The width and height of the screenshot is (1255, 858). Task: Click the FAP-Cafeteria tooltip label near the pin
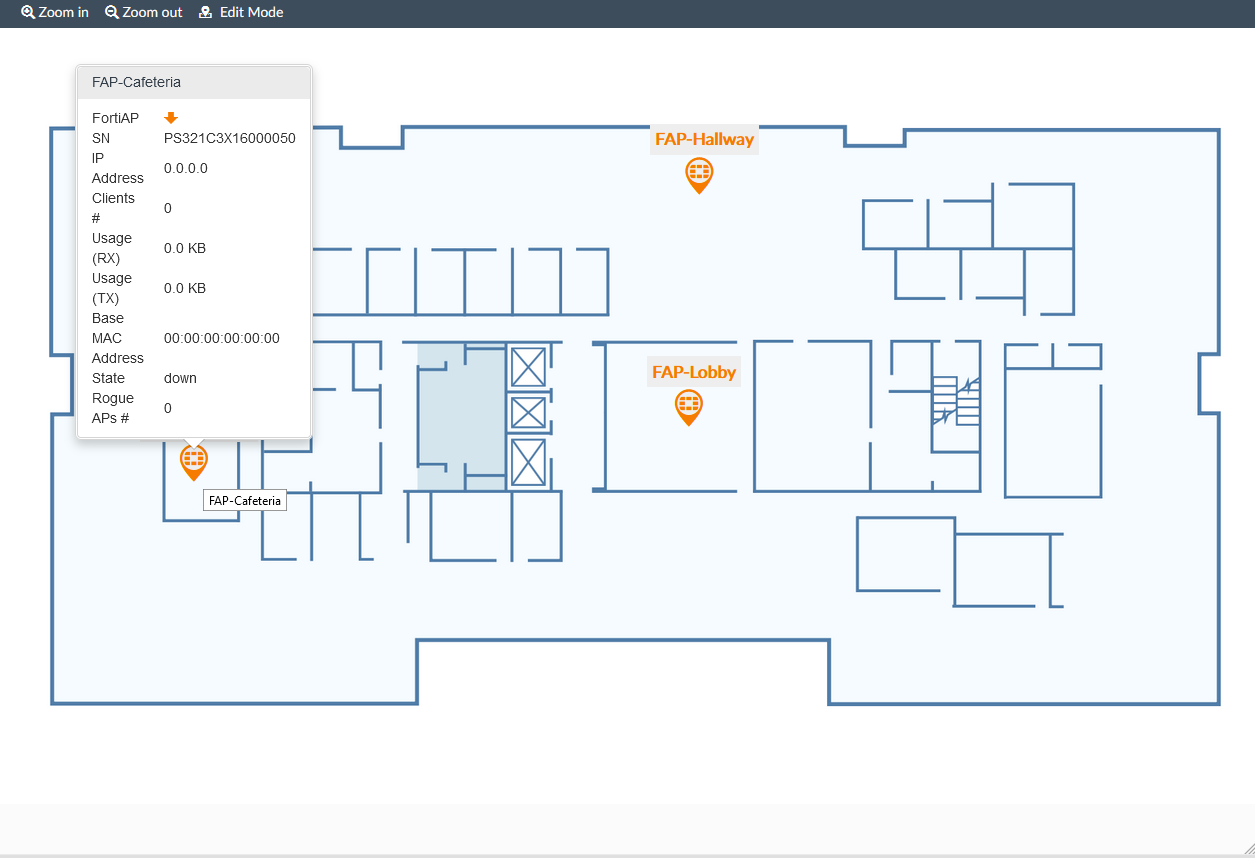pyautogui.click(x=244, y=499)
